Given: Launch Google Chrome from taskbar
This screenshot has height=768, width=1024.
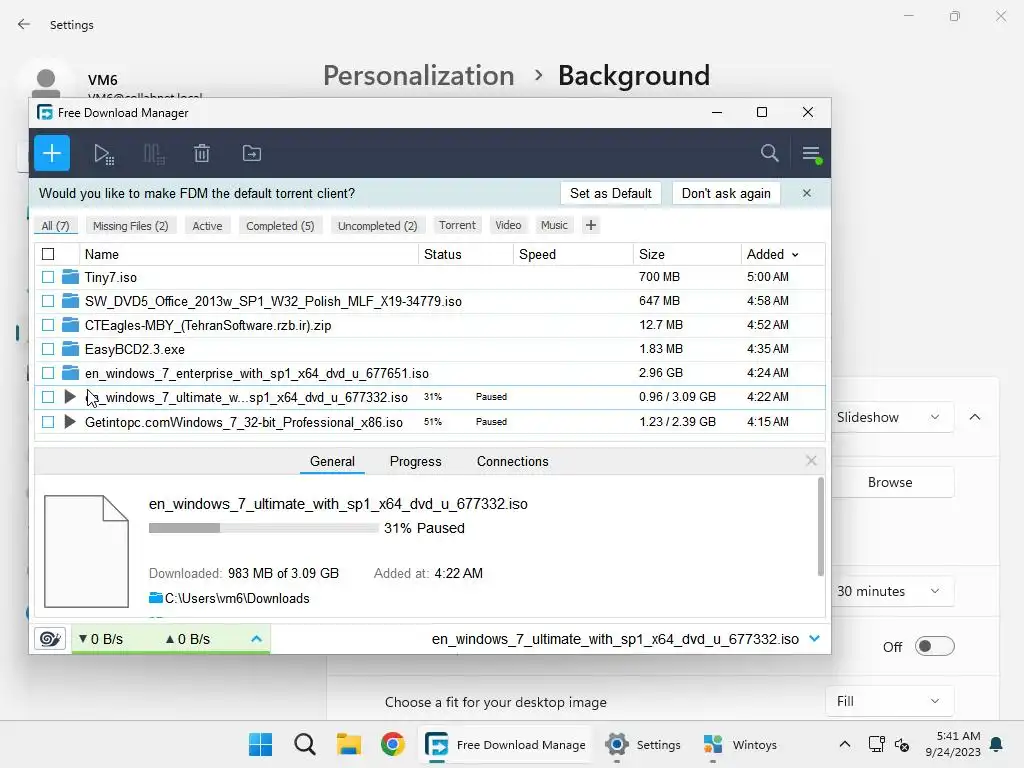Looking at the screenshot, I should [x=392, y=744].
